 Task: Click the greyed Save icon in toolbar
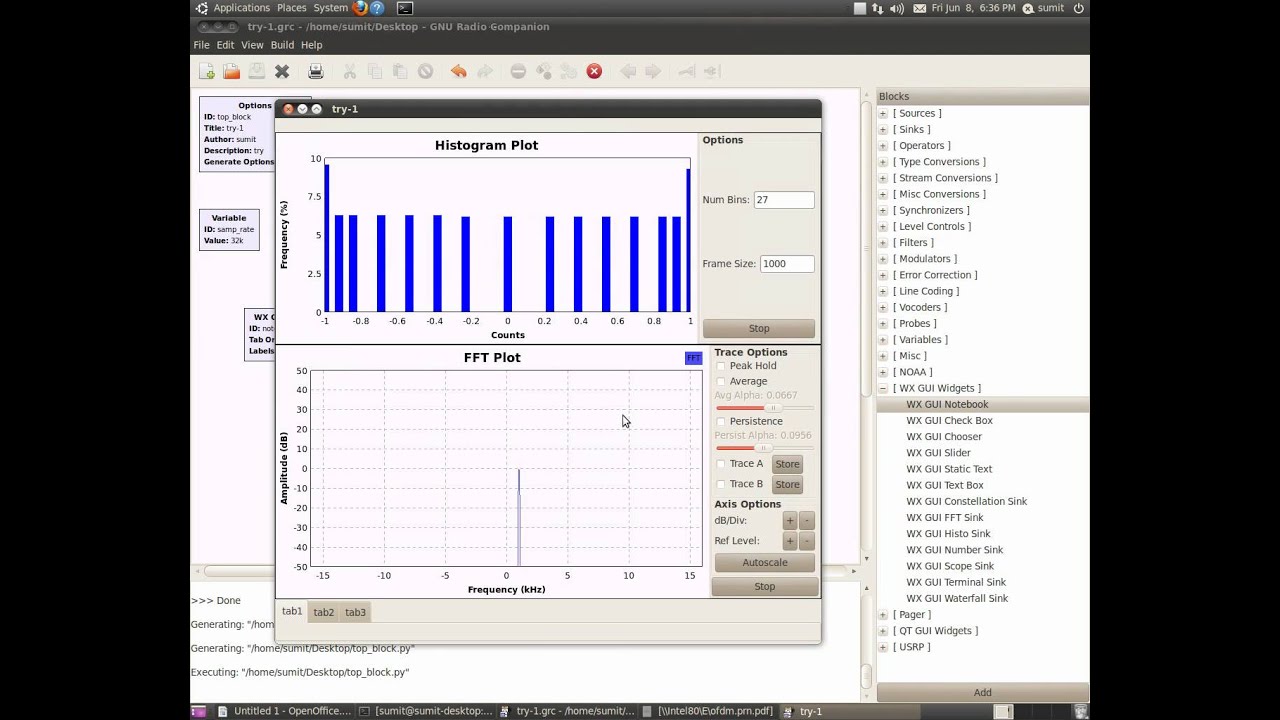tap(257, 71)
